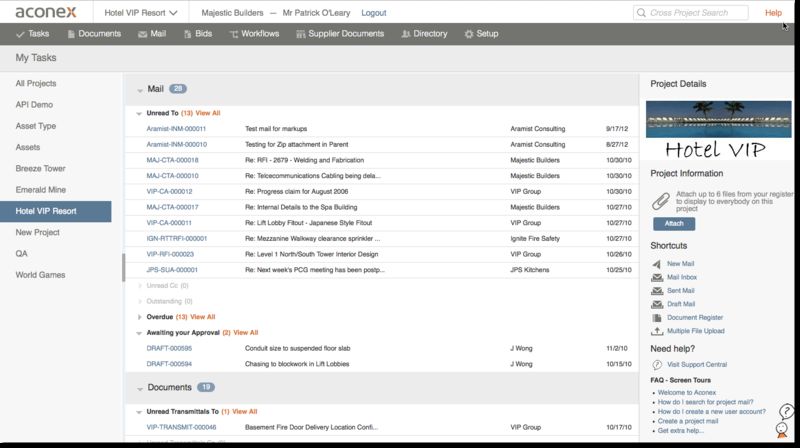
Task: Open mail Aramist-INM-000011
Action: tap(176, 129)
